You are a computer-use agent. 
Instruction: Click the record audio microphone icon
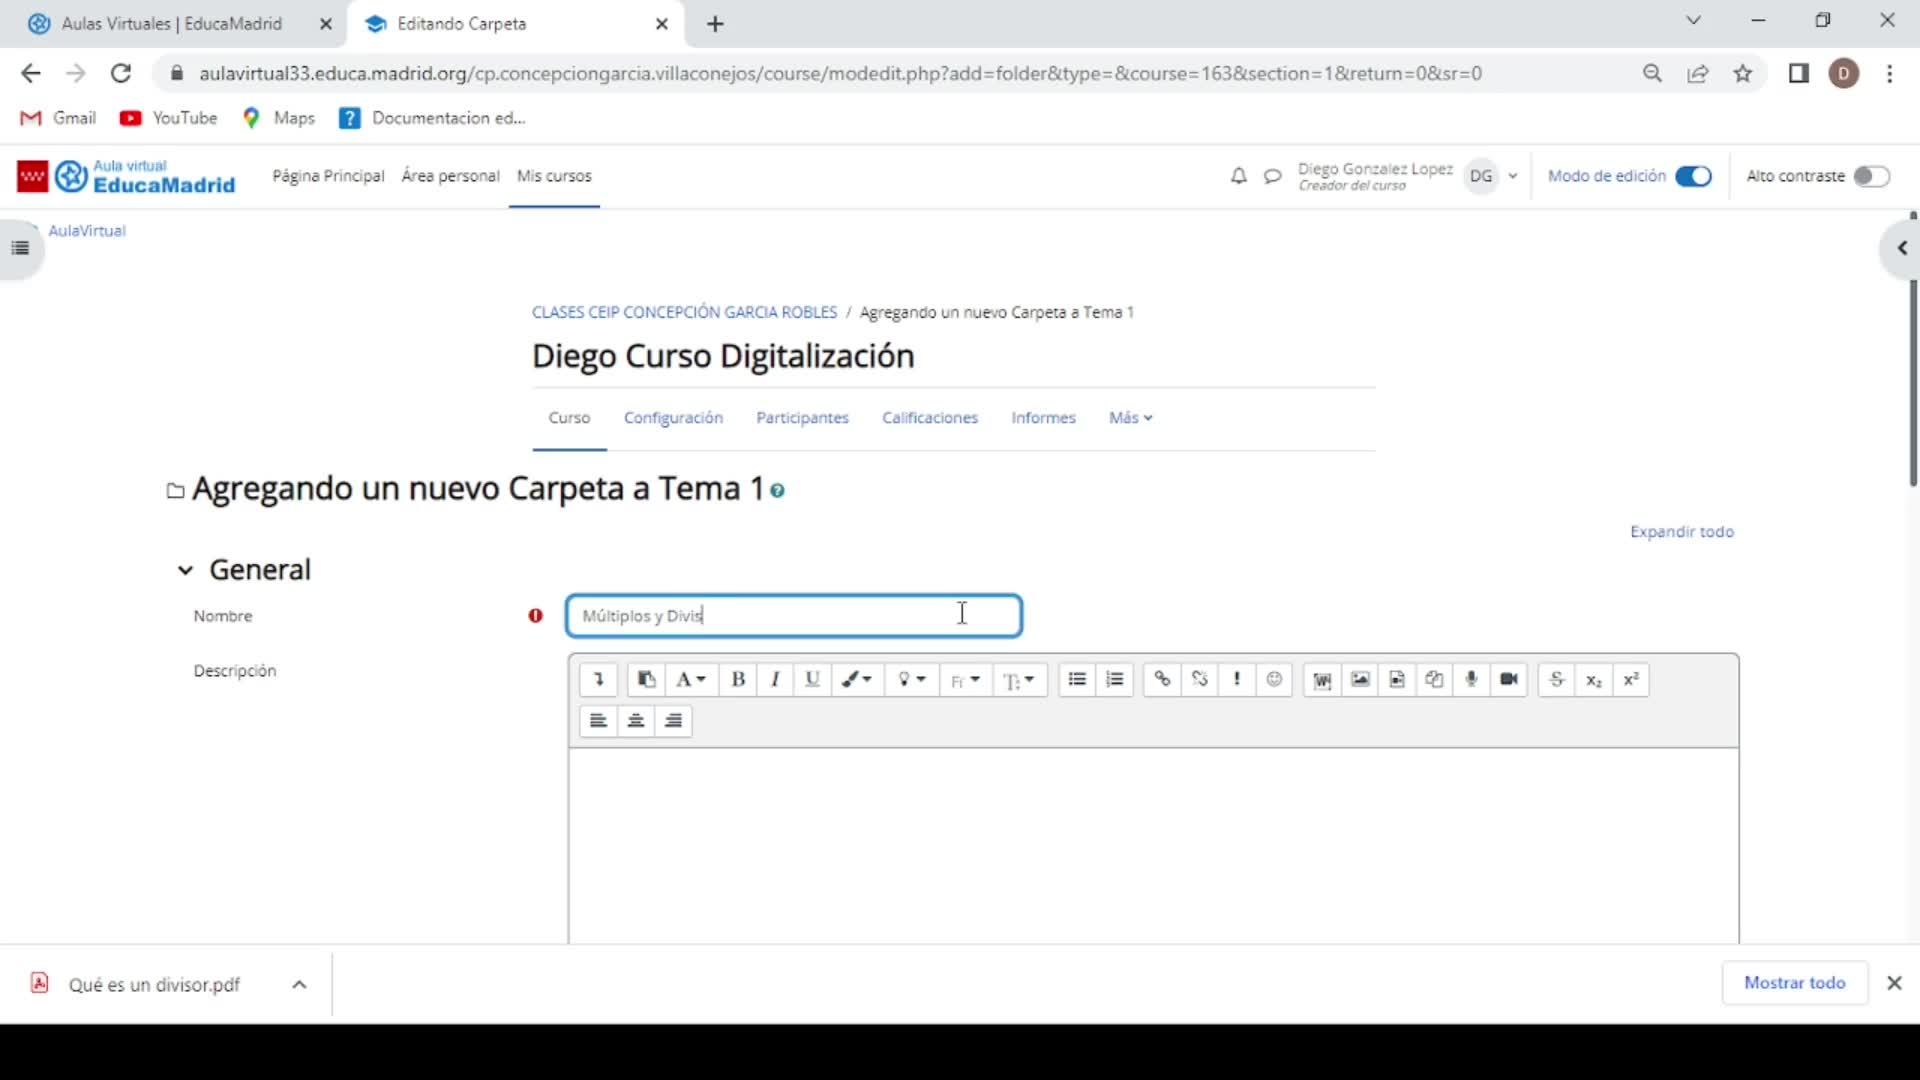(x=1471, y=680)
